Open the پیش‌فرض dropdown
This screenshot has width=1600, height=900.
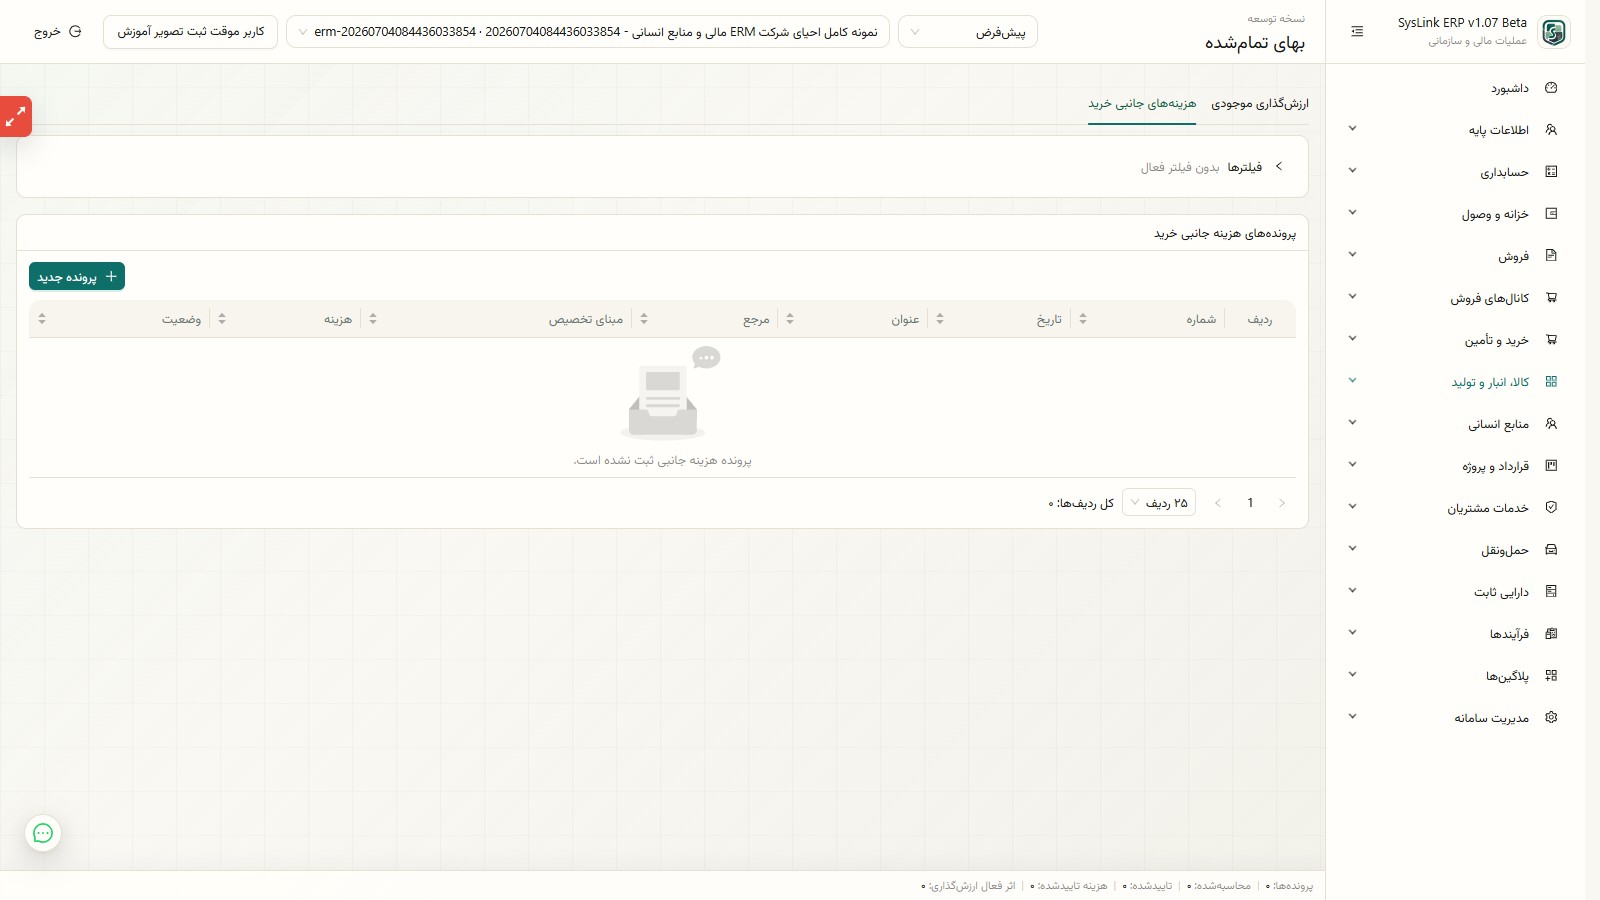968,32
